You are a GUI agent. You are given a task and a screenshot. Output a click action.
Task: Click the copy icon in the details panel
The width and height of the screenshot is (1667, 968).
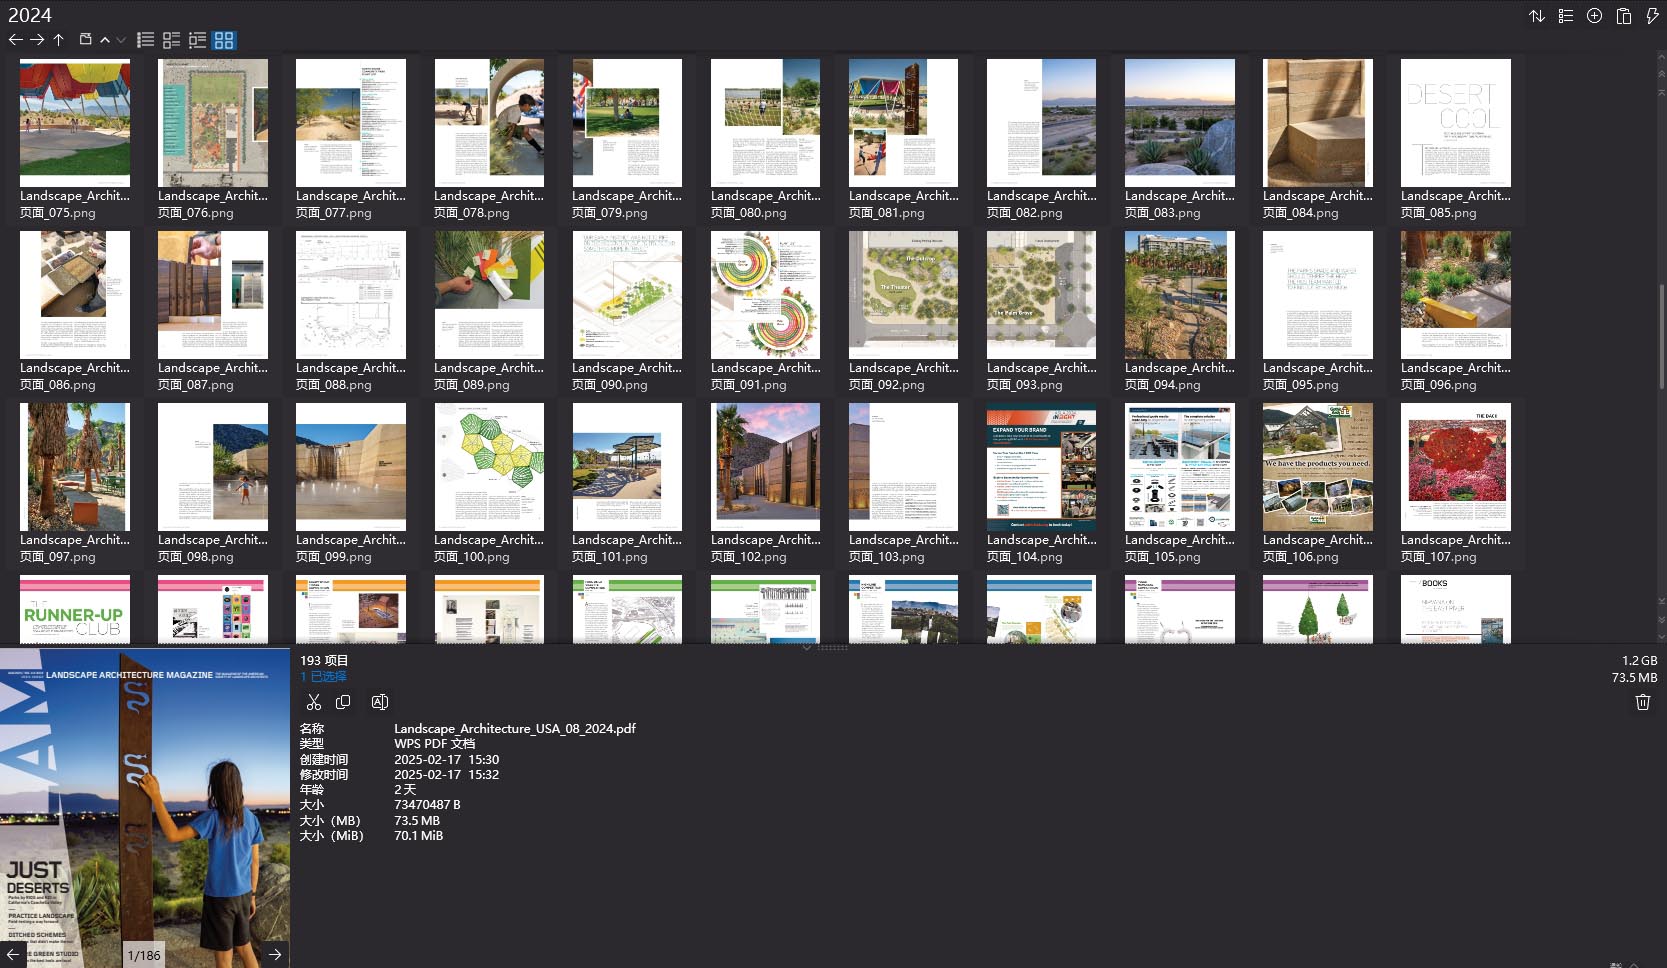(x=342, y=701)
